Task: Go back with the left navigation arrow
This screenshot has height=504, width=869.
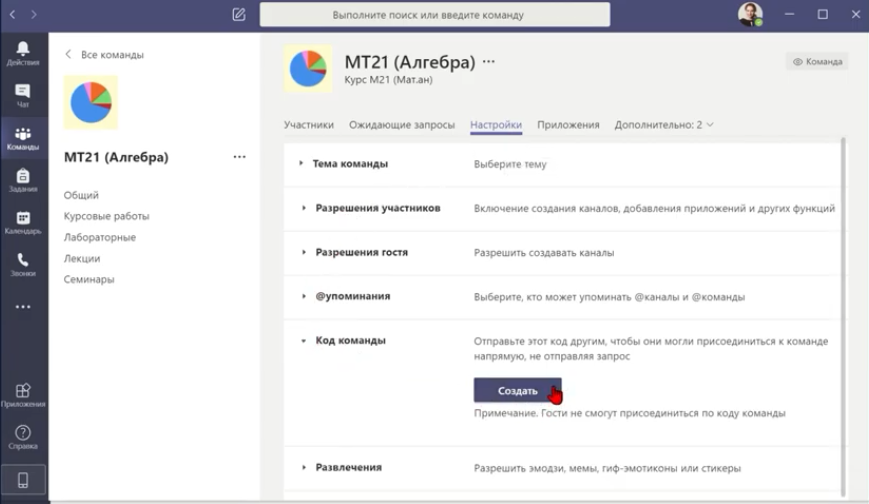Action: click(x=12, y=14)
